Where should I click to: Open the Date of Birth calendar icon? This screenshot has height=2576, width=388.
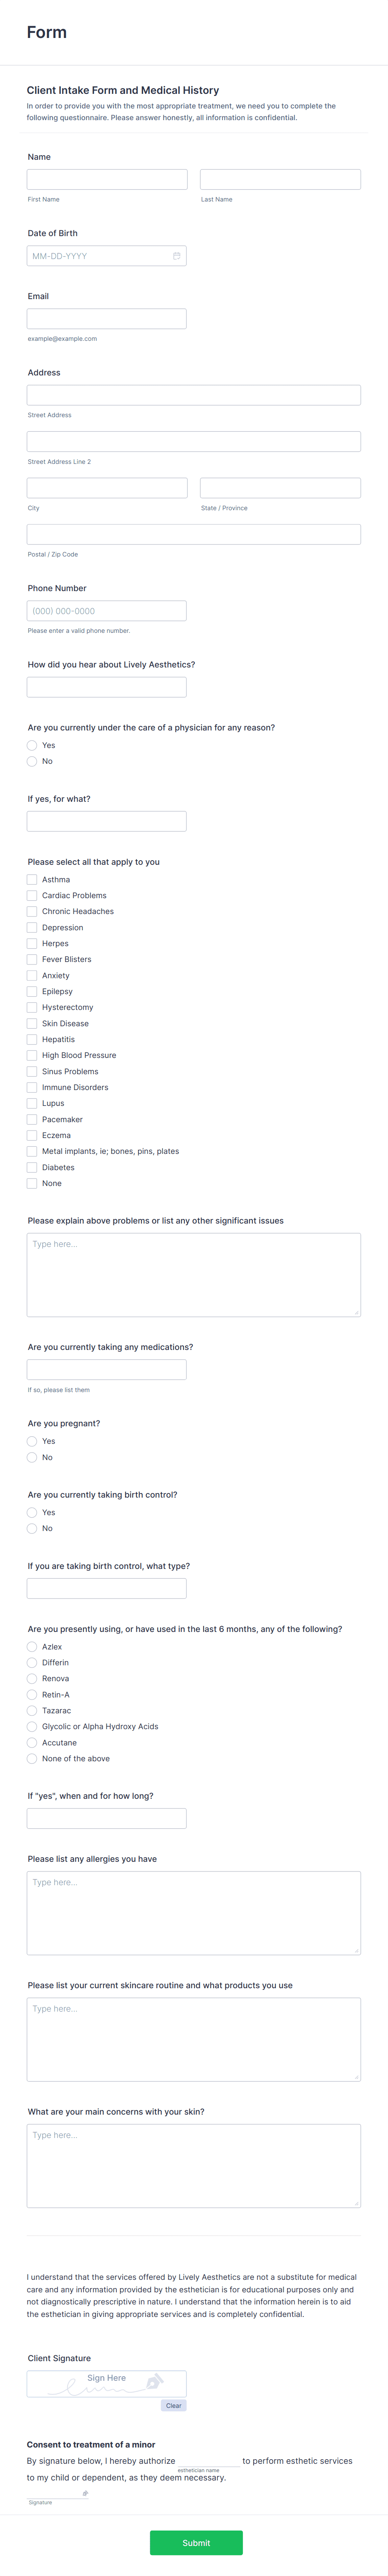(x=177, y=256)
